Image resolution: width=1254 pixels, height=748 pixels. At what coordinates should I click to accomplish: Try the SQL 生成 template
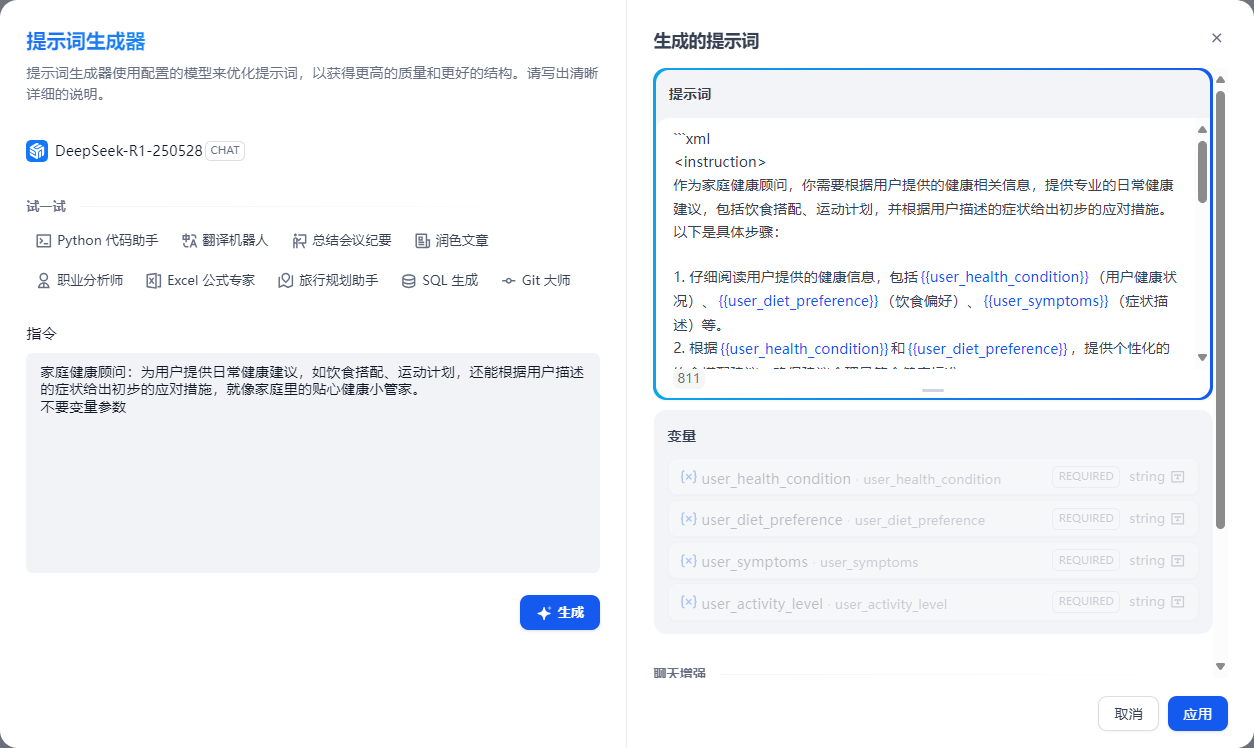click(x=440, y=280)
